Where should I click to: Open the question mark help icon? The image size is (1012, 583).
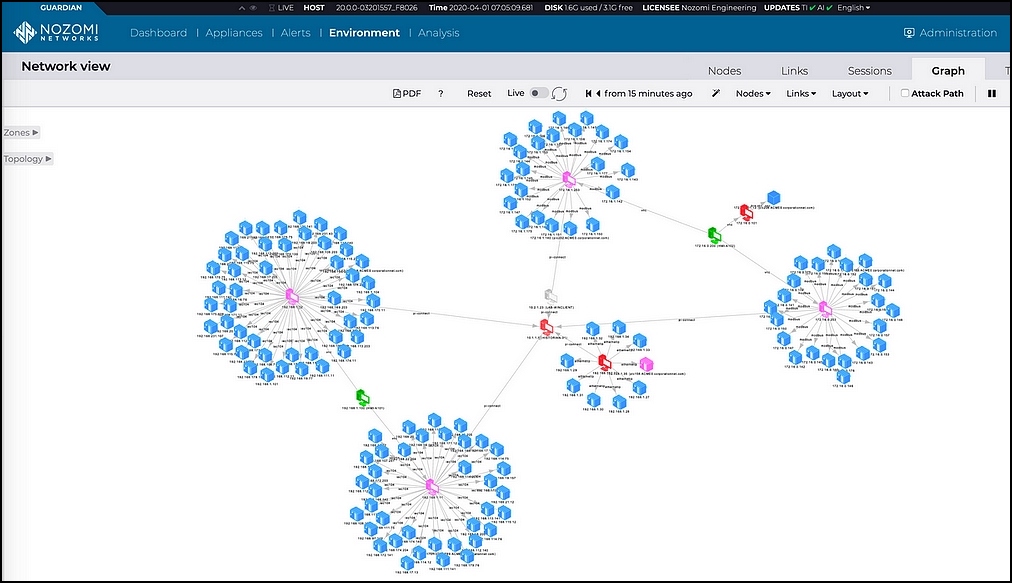click(441, 94)
